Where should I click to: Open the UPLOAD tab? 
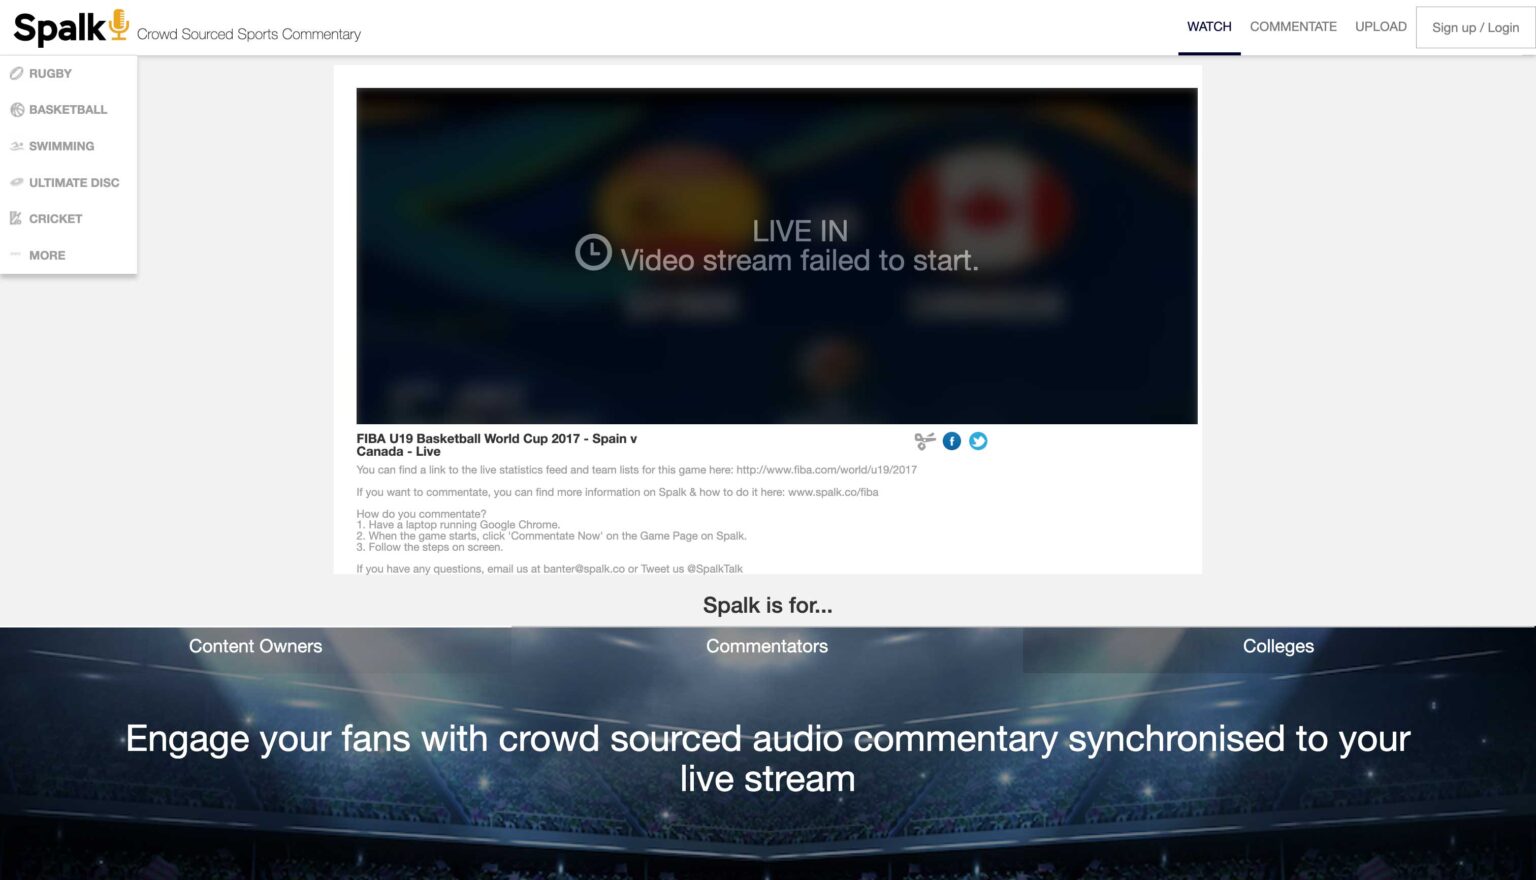point(1381,27)
